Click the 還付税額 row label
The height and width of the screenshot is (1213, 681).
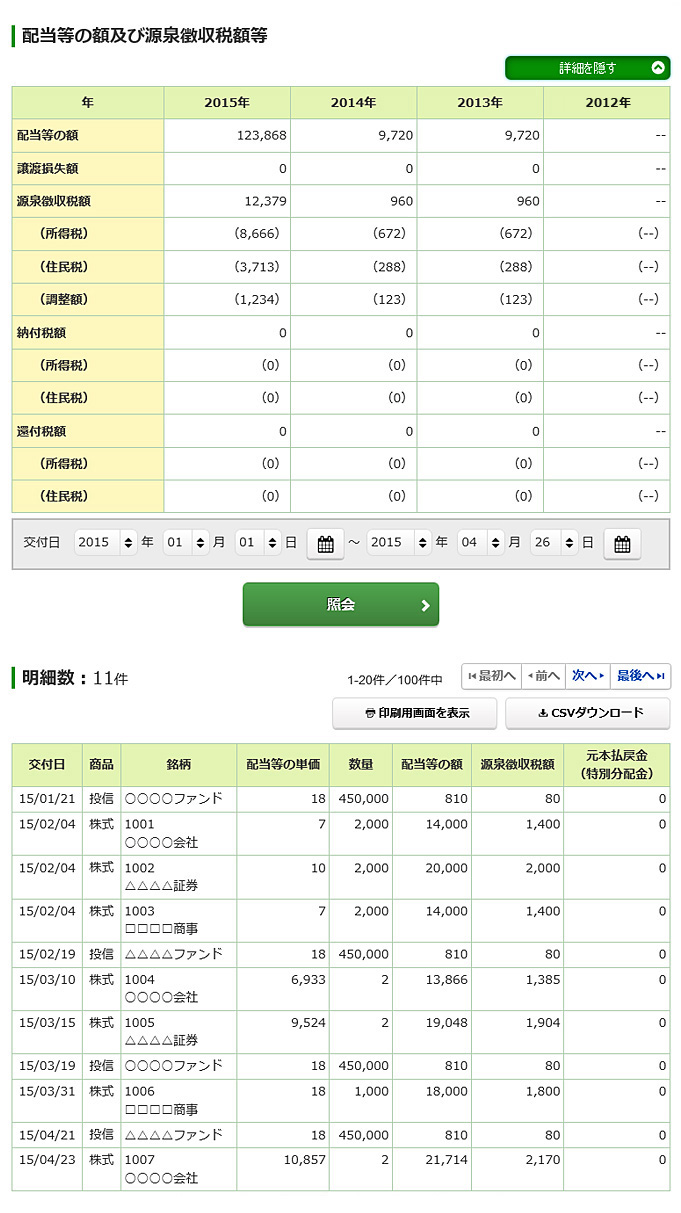(x=88, y=431)
